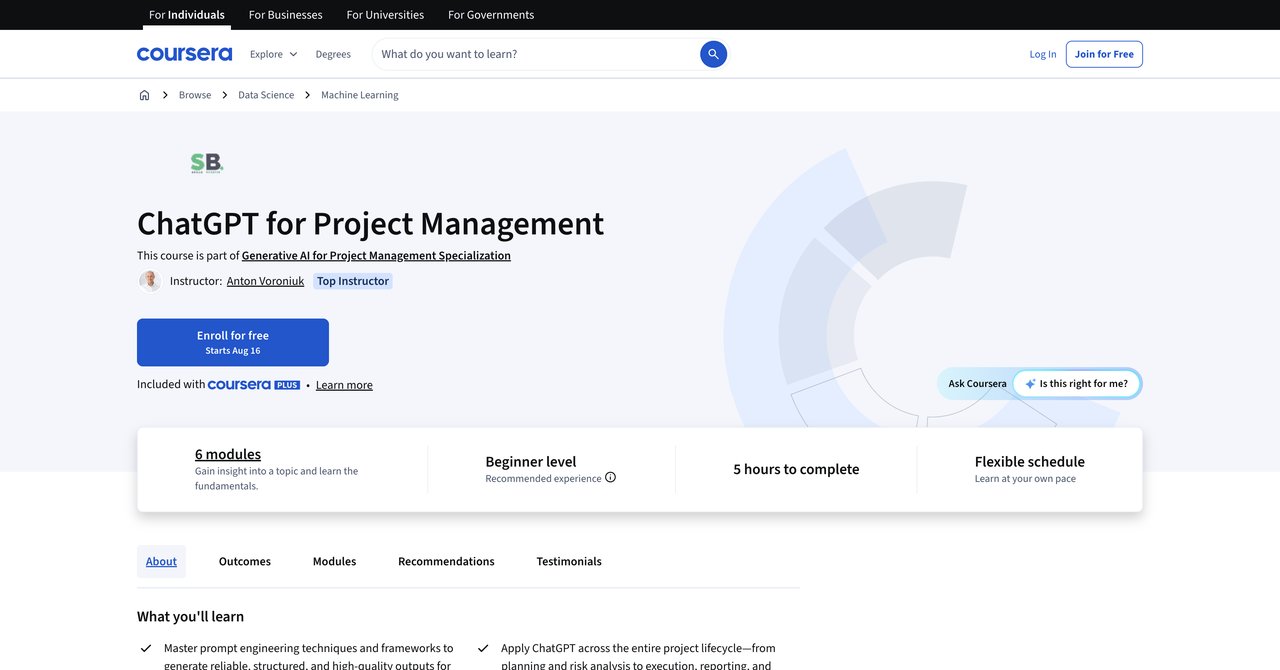Click the ChatGPT for Project Management heading
The height and width of the screenshot is (670, 1280).
pos(370,223)
